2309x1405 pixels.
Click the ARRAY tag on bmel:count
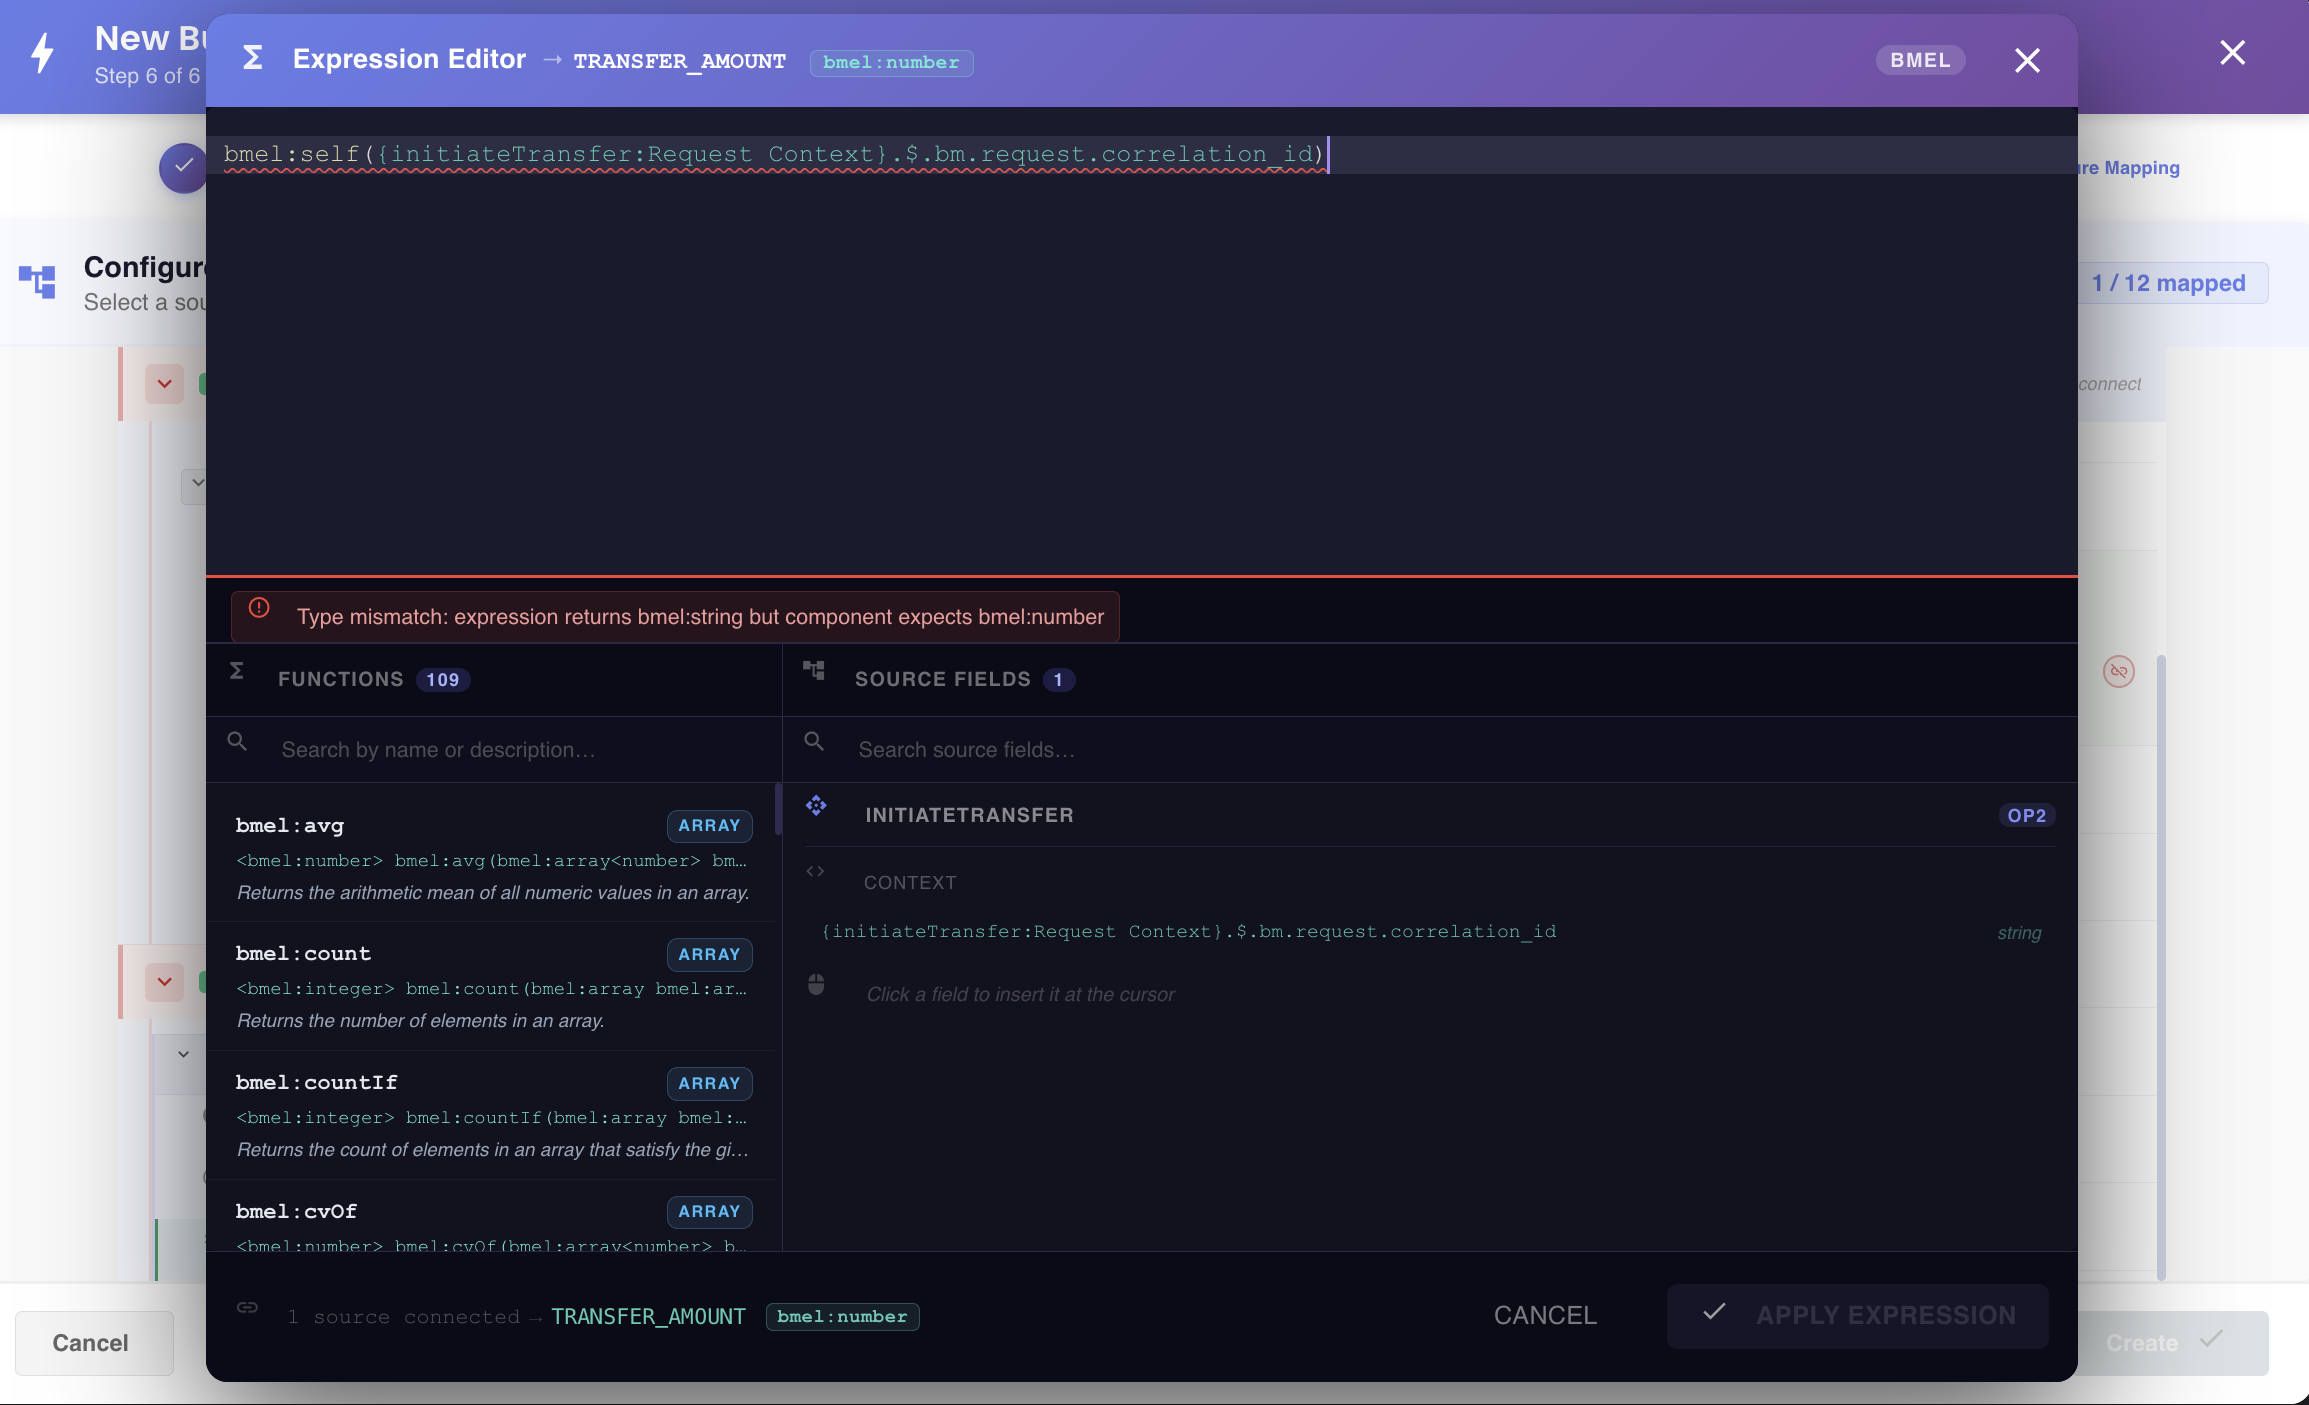pyautogui.click(x=709, y=955)
